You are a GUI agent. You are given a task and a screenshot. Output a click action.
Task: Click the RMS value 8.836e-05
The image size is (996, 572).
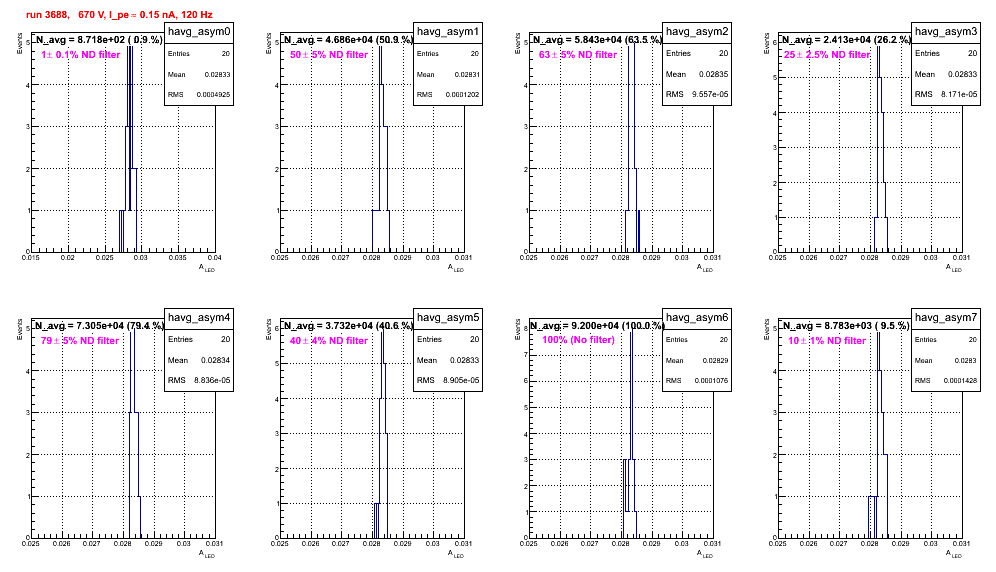212,380
